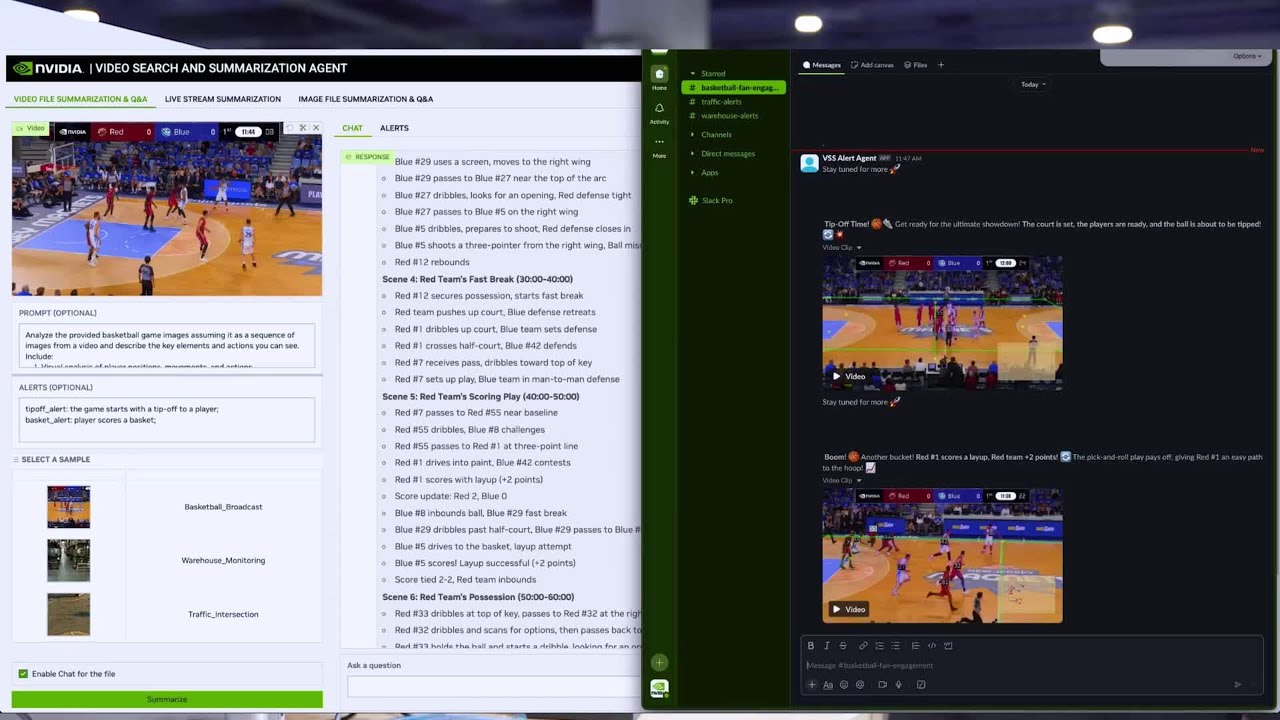Expand the Direct messages section in Slack
This screenshot has width=1280, height=720.
tap(692, 154)
